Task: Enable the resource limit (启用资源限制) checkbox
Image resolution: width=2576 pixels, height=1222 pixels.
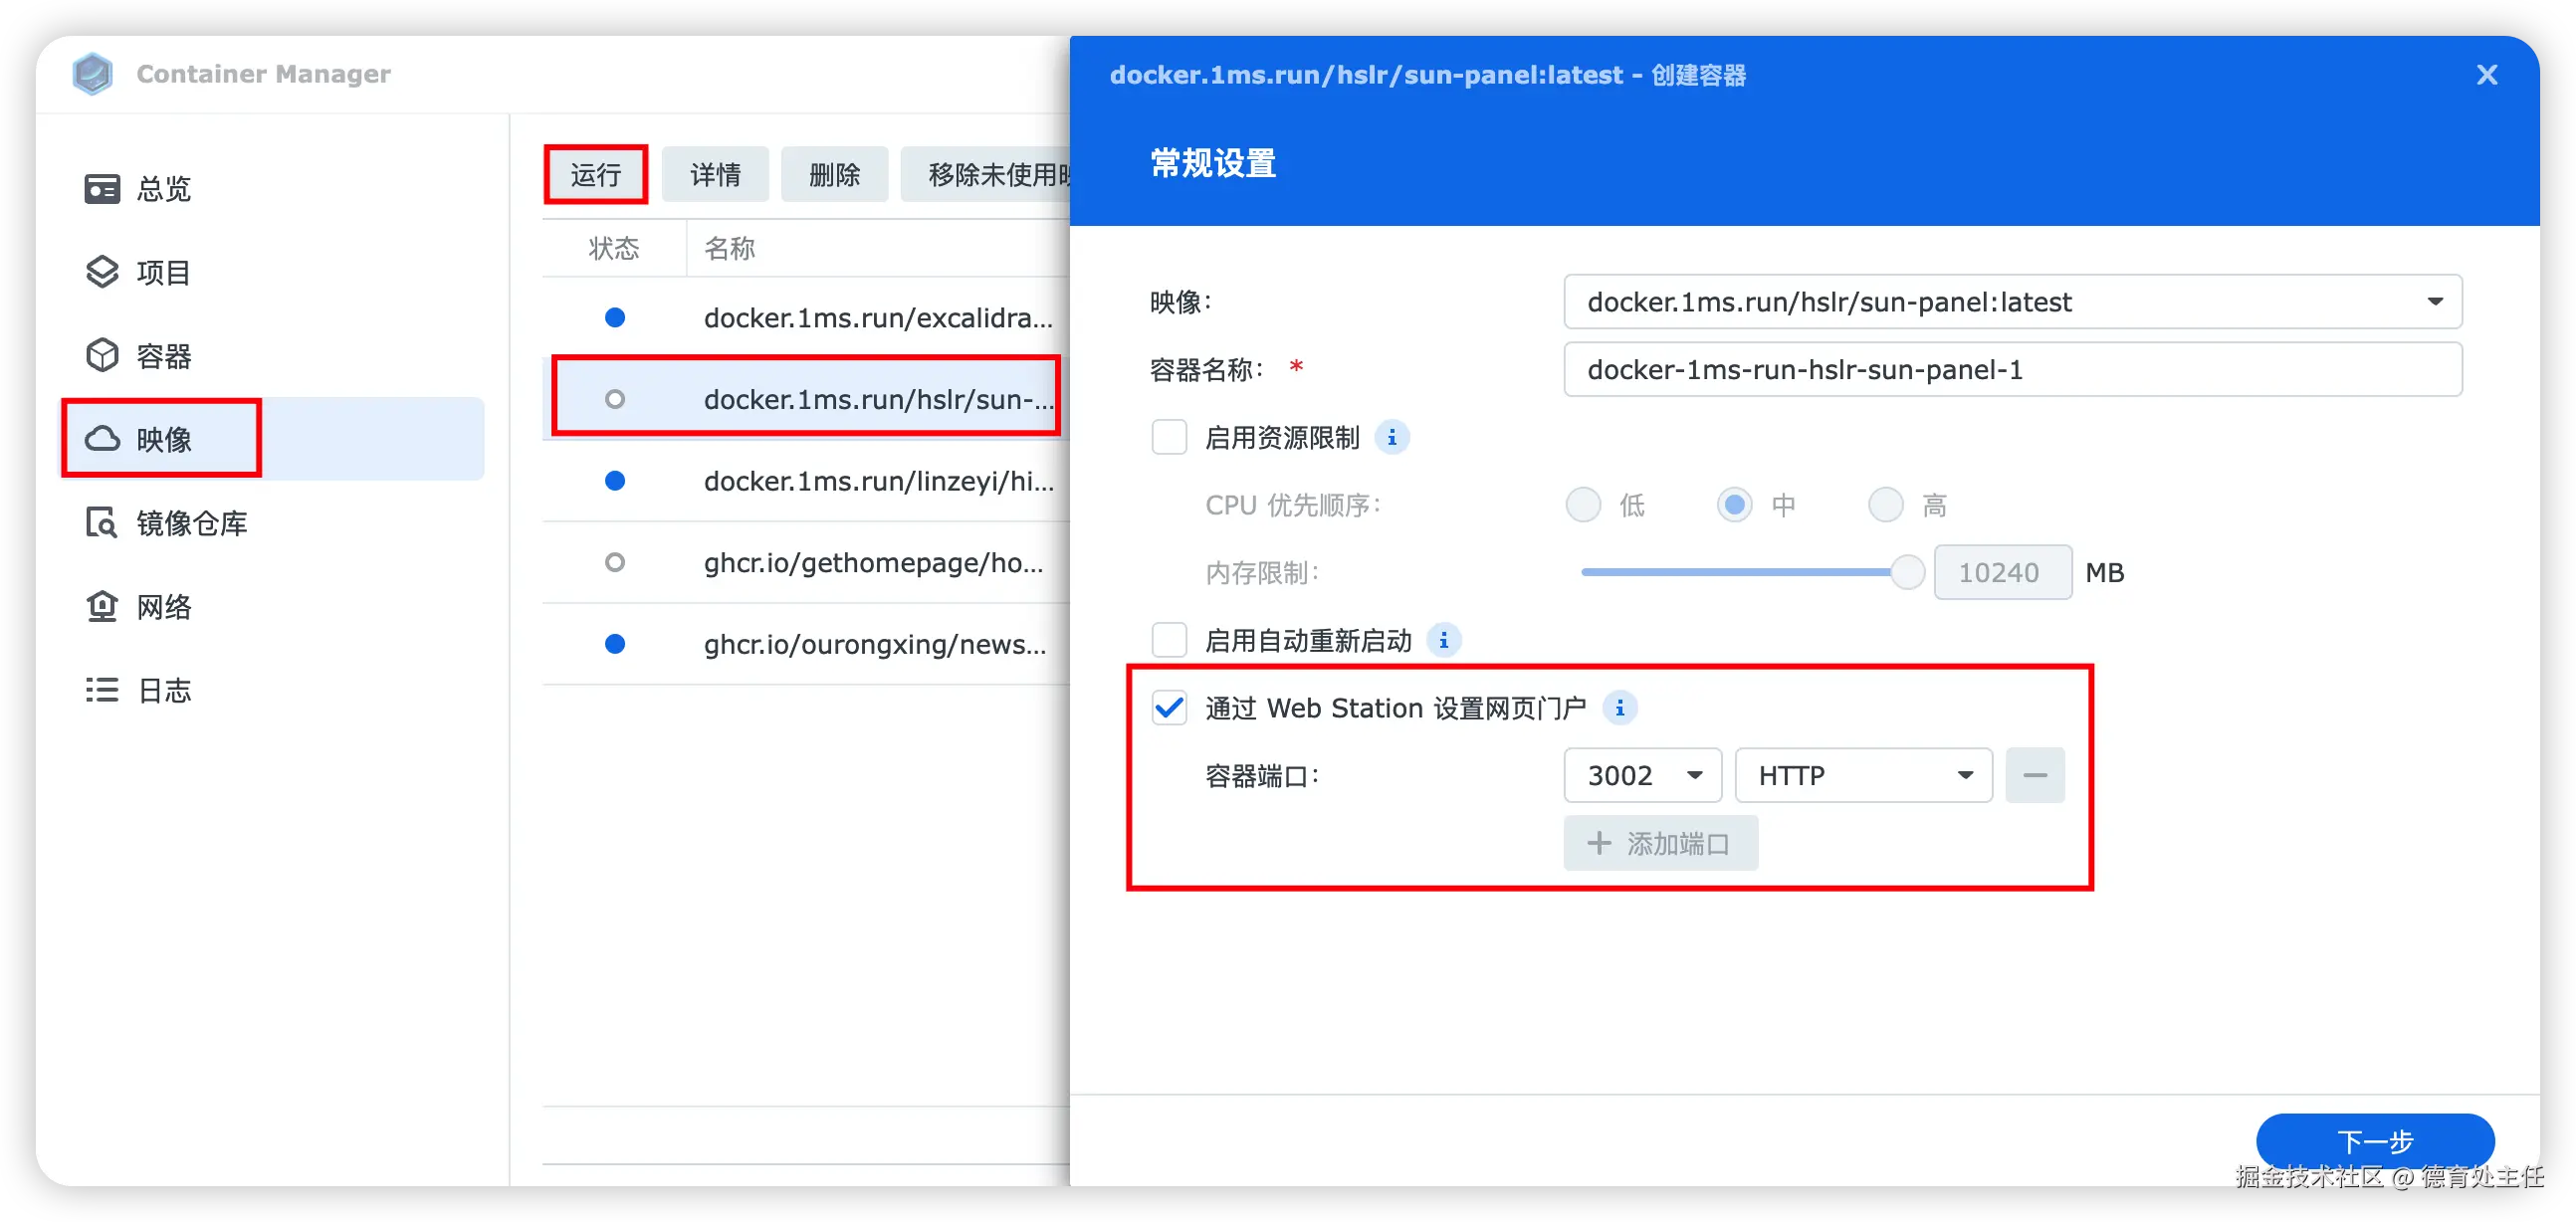Action: (1169, 438)
